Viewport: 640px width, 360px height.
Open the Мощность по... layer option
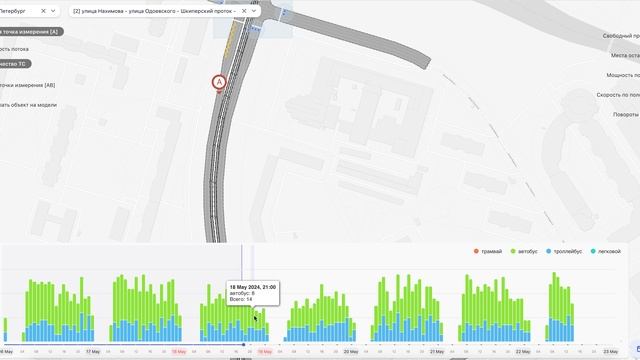click(x=623, y=75)
